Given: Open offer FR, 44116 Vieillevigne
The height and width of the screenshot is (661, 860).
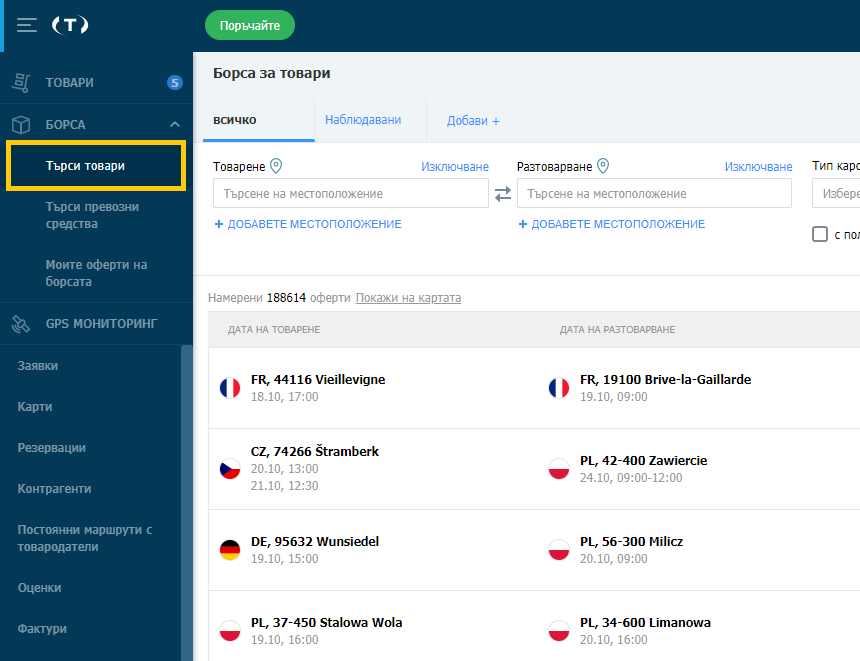Looking at the screenshot, I should (318, 380).
